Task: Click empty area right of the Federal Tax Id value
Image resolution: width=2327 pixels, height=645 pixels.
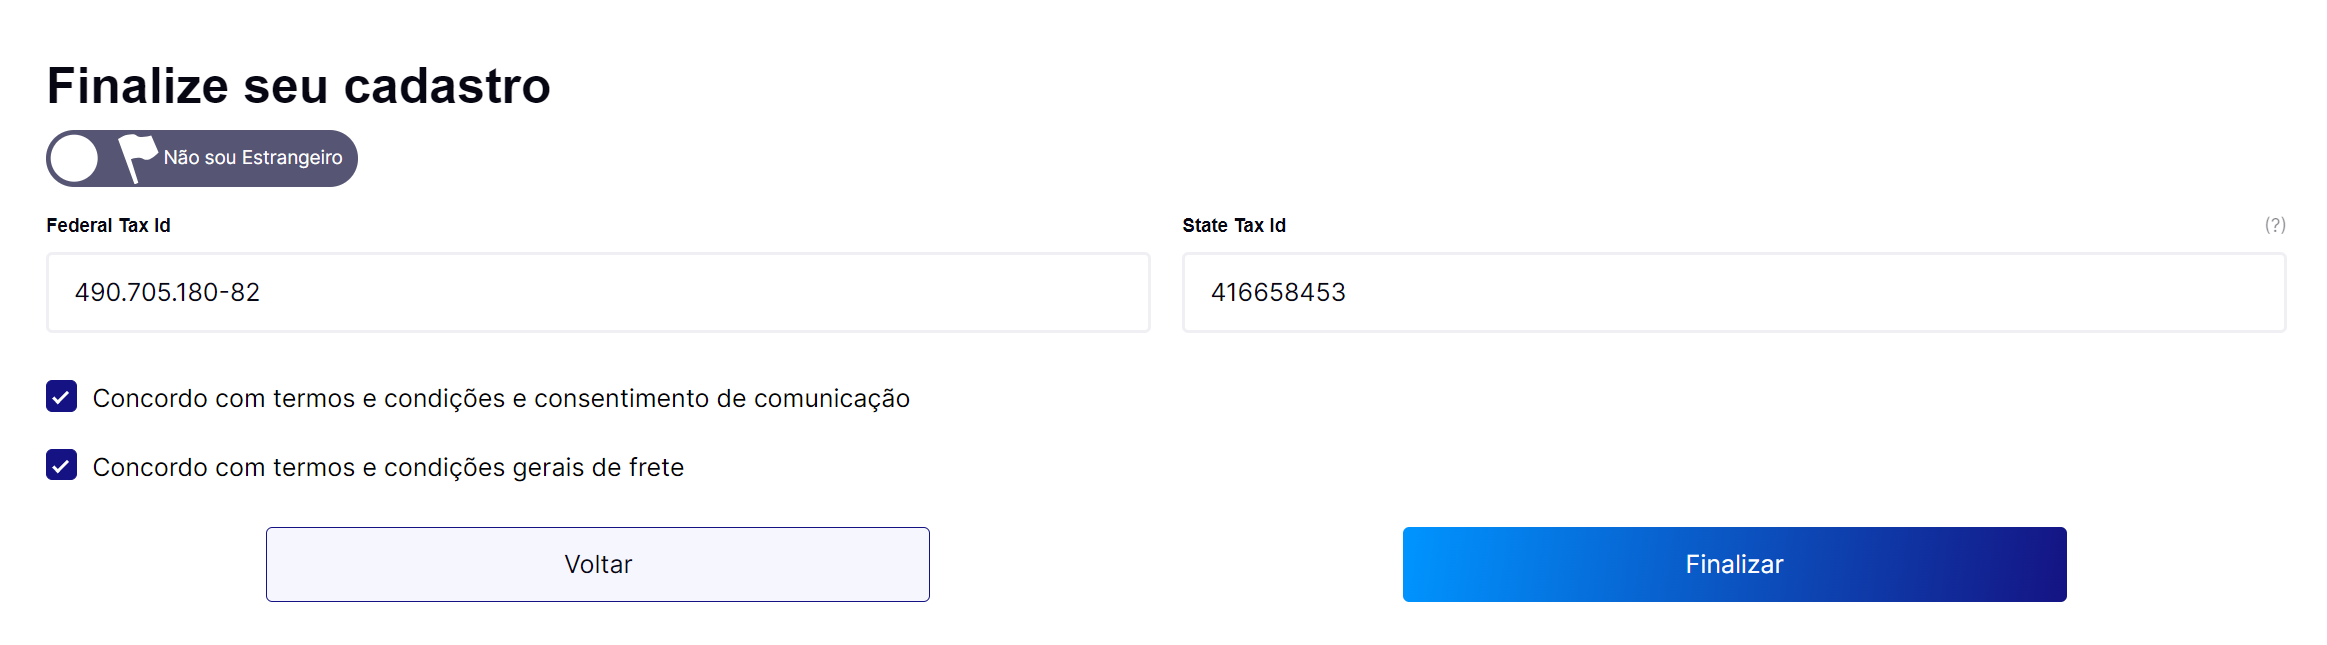Action: point(700,292)
